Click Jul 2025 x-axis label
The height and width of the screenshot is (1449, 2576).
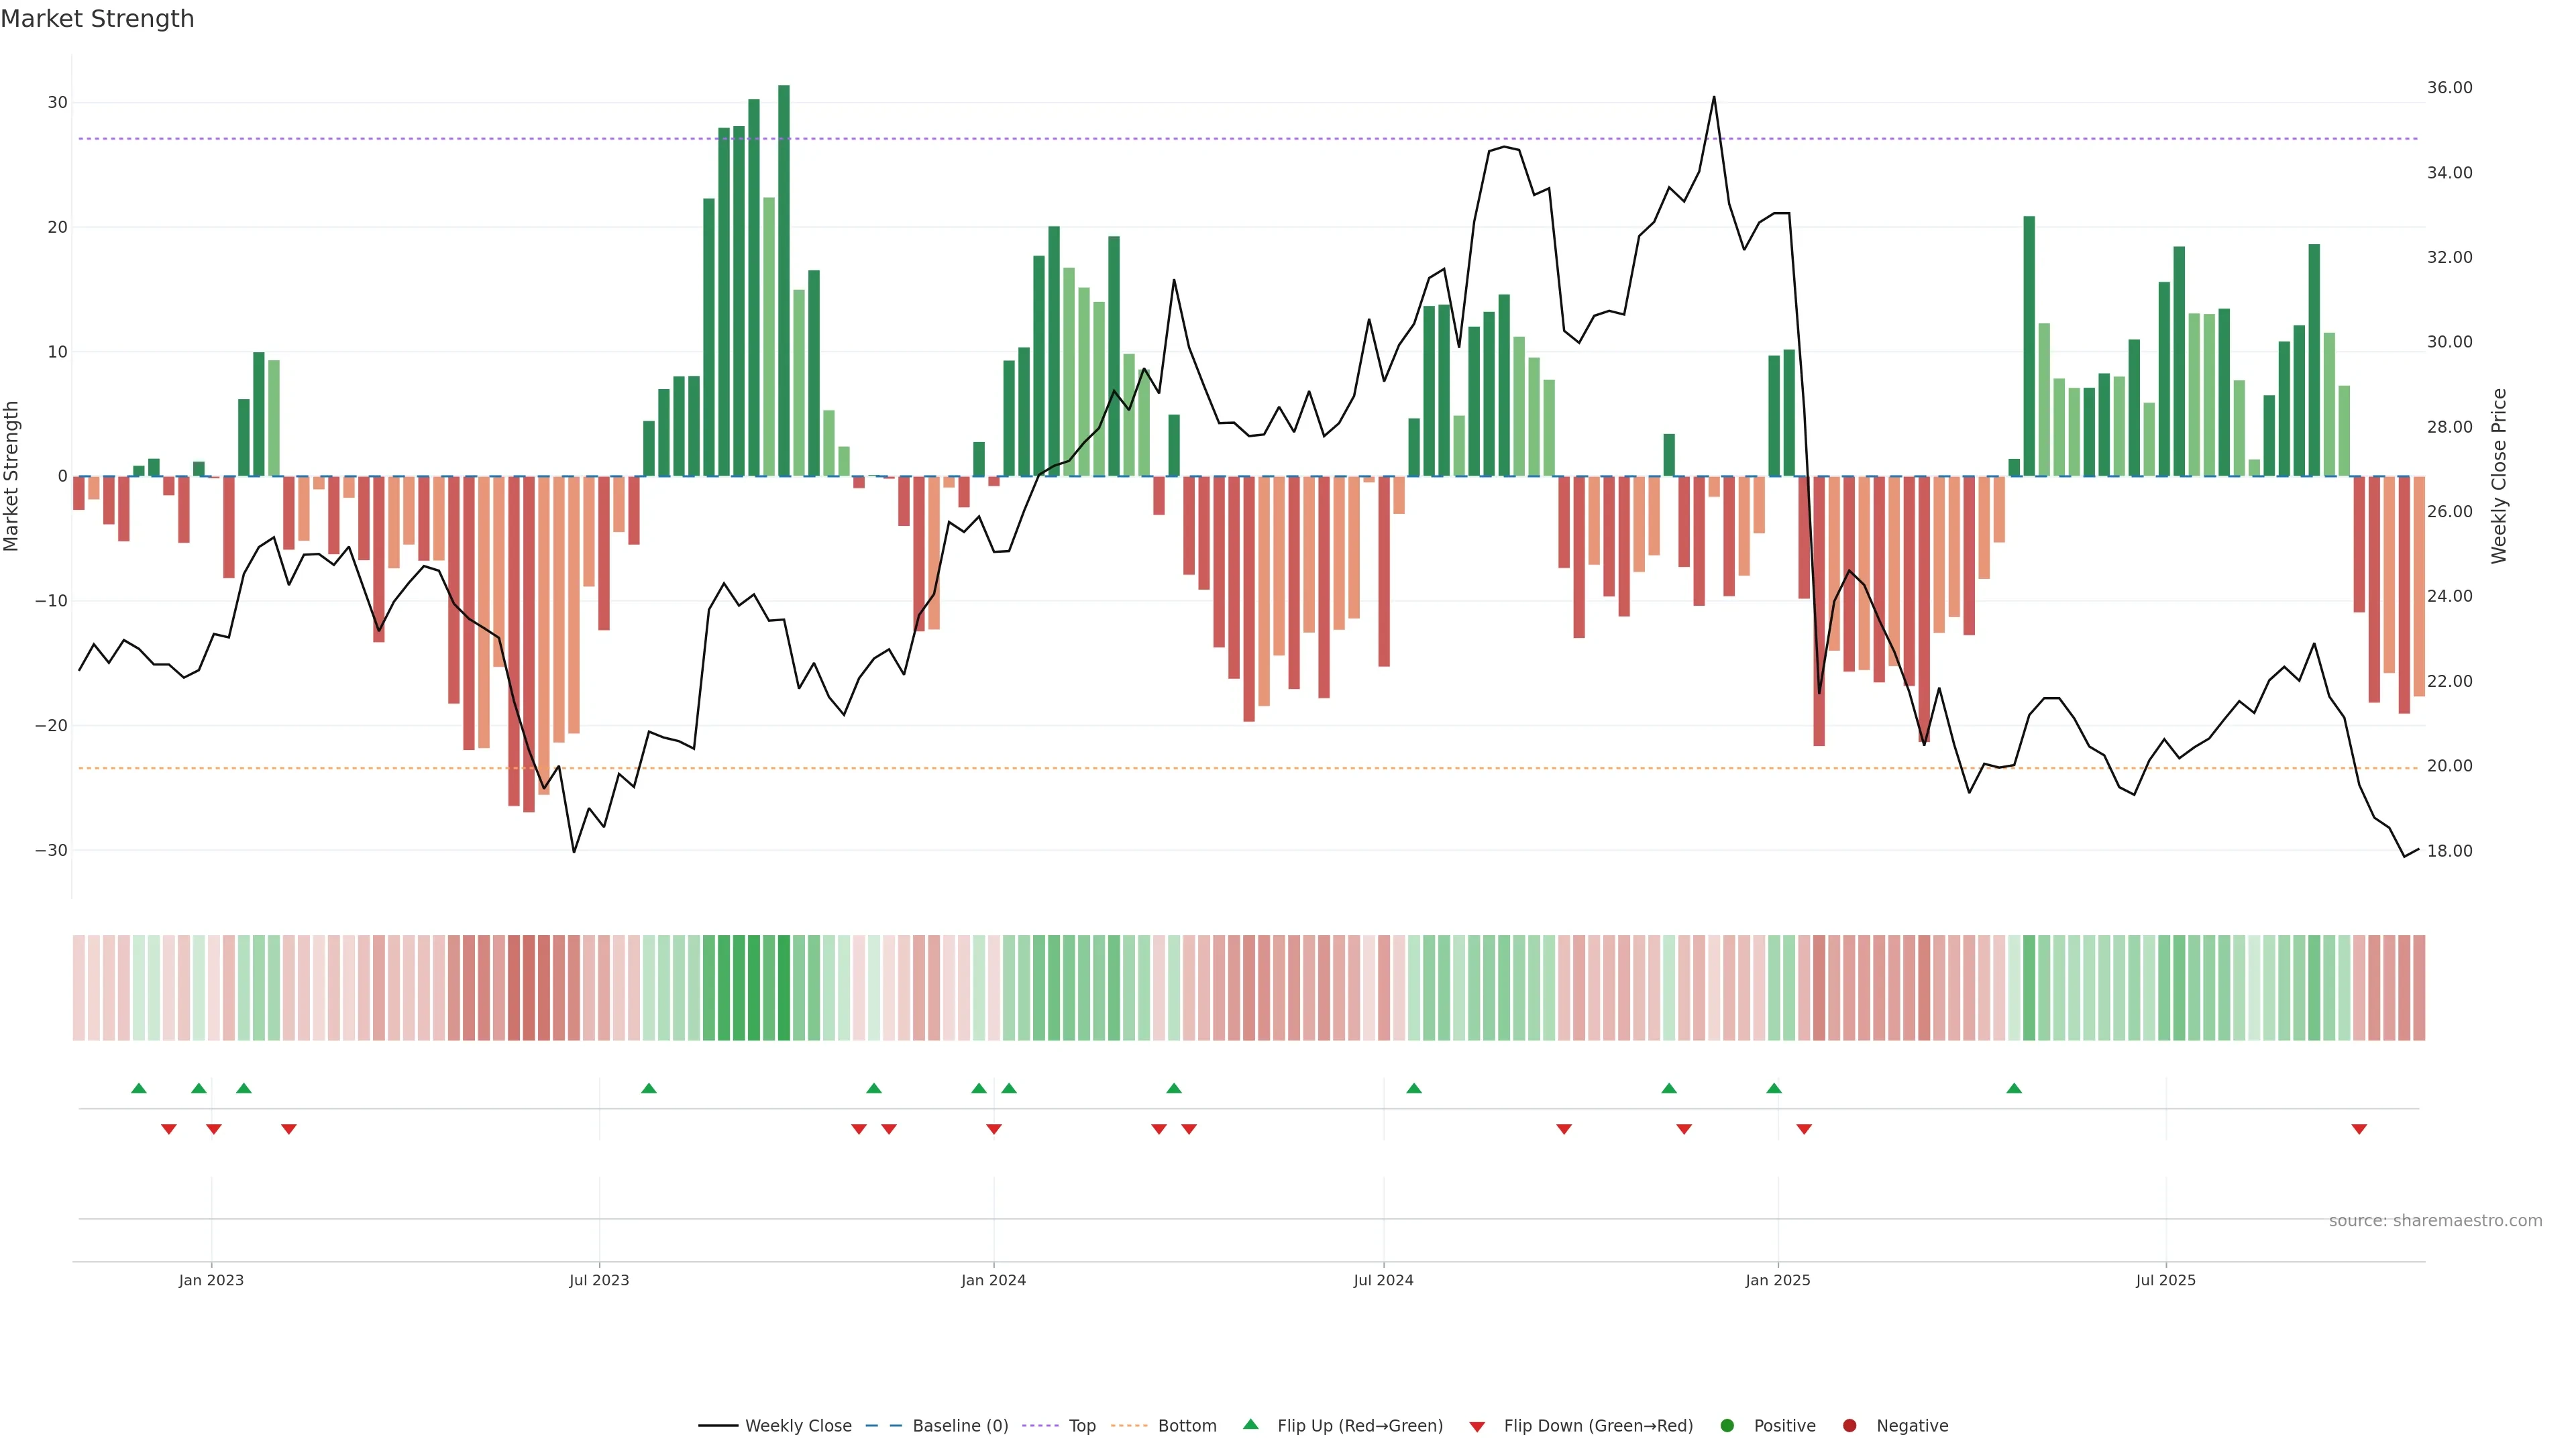pyautogui.click(x=2165, y=1280)
